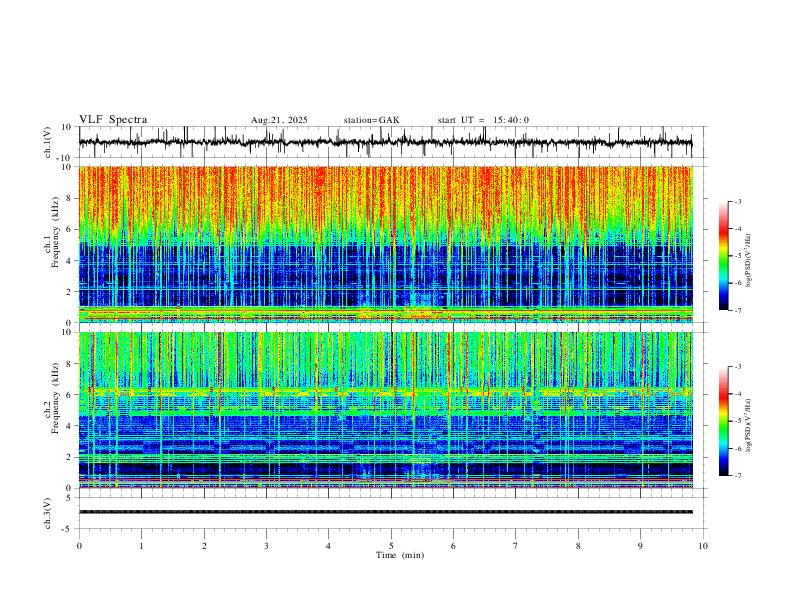Viewport: 792px width, 612px height.
Task: Click the lower PSD color scale bar
Action: pos(724,421)
